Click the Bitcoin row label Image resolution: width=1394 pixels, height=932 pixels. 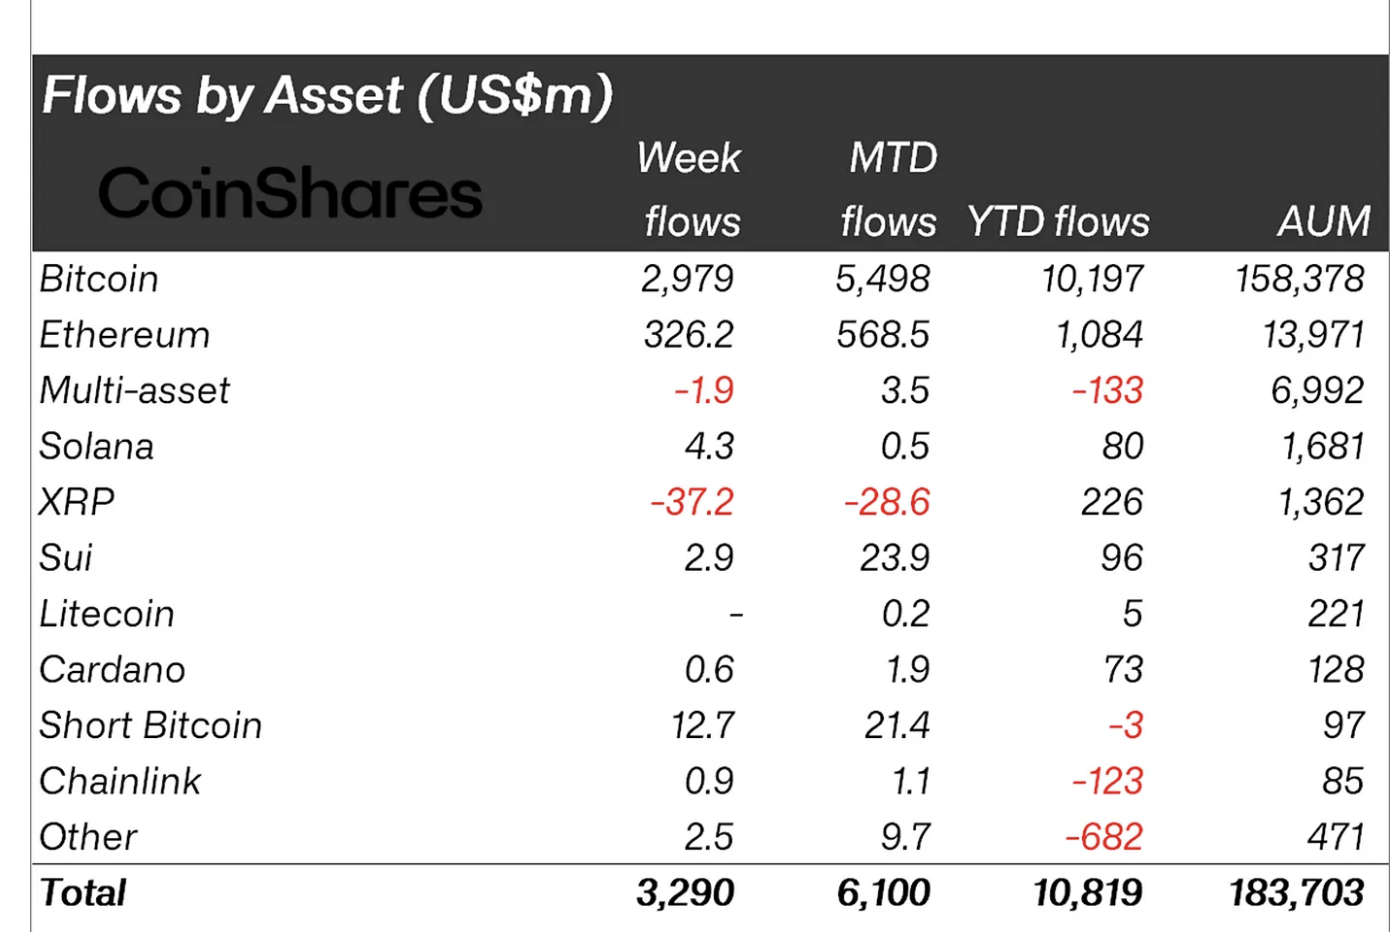pos(99,279)
